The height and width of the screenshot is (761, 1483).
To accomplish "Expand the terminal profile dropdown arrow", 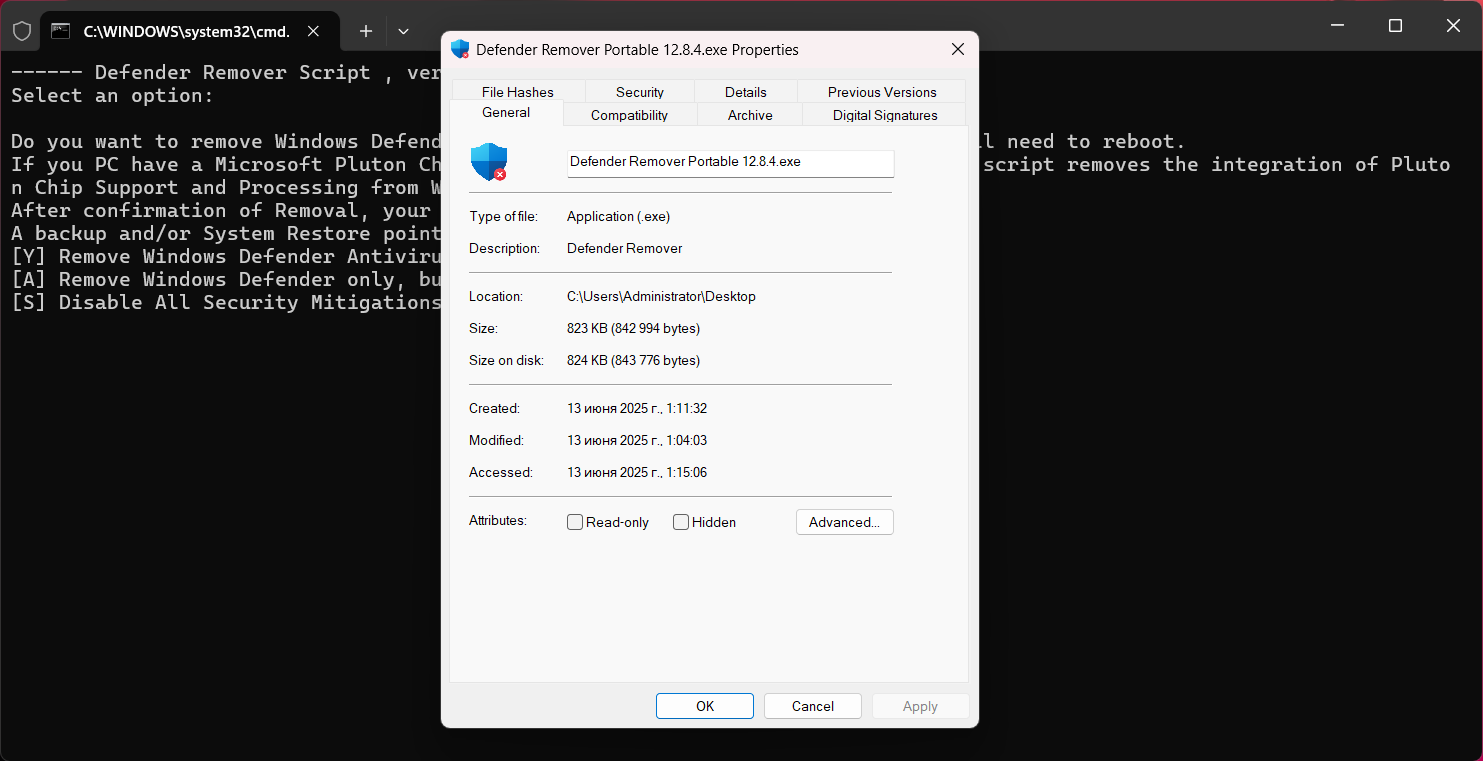I will point(403,31).
